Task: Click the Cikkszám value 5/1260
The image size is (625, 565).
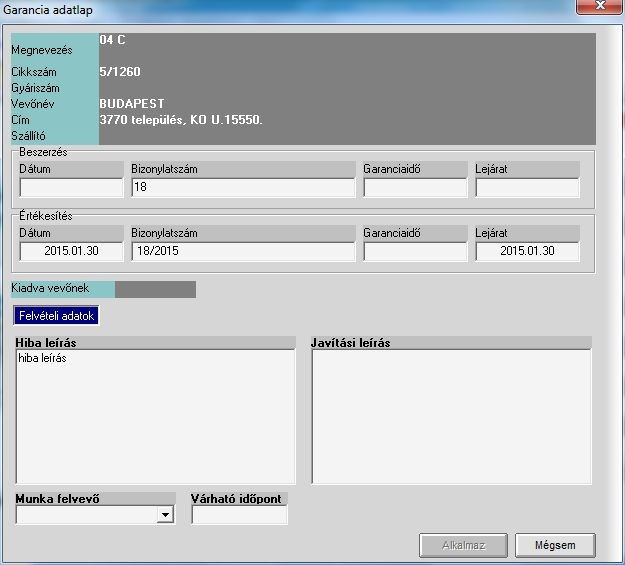Action: [120, 72]
